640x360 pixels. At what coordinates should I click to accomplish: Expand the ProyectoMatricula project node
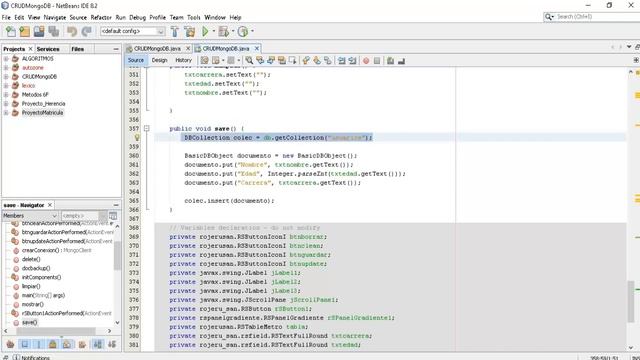click(x=6, y=113)
